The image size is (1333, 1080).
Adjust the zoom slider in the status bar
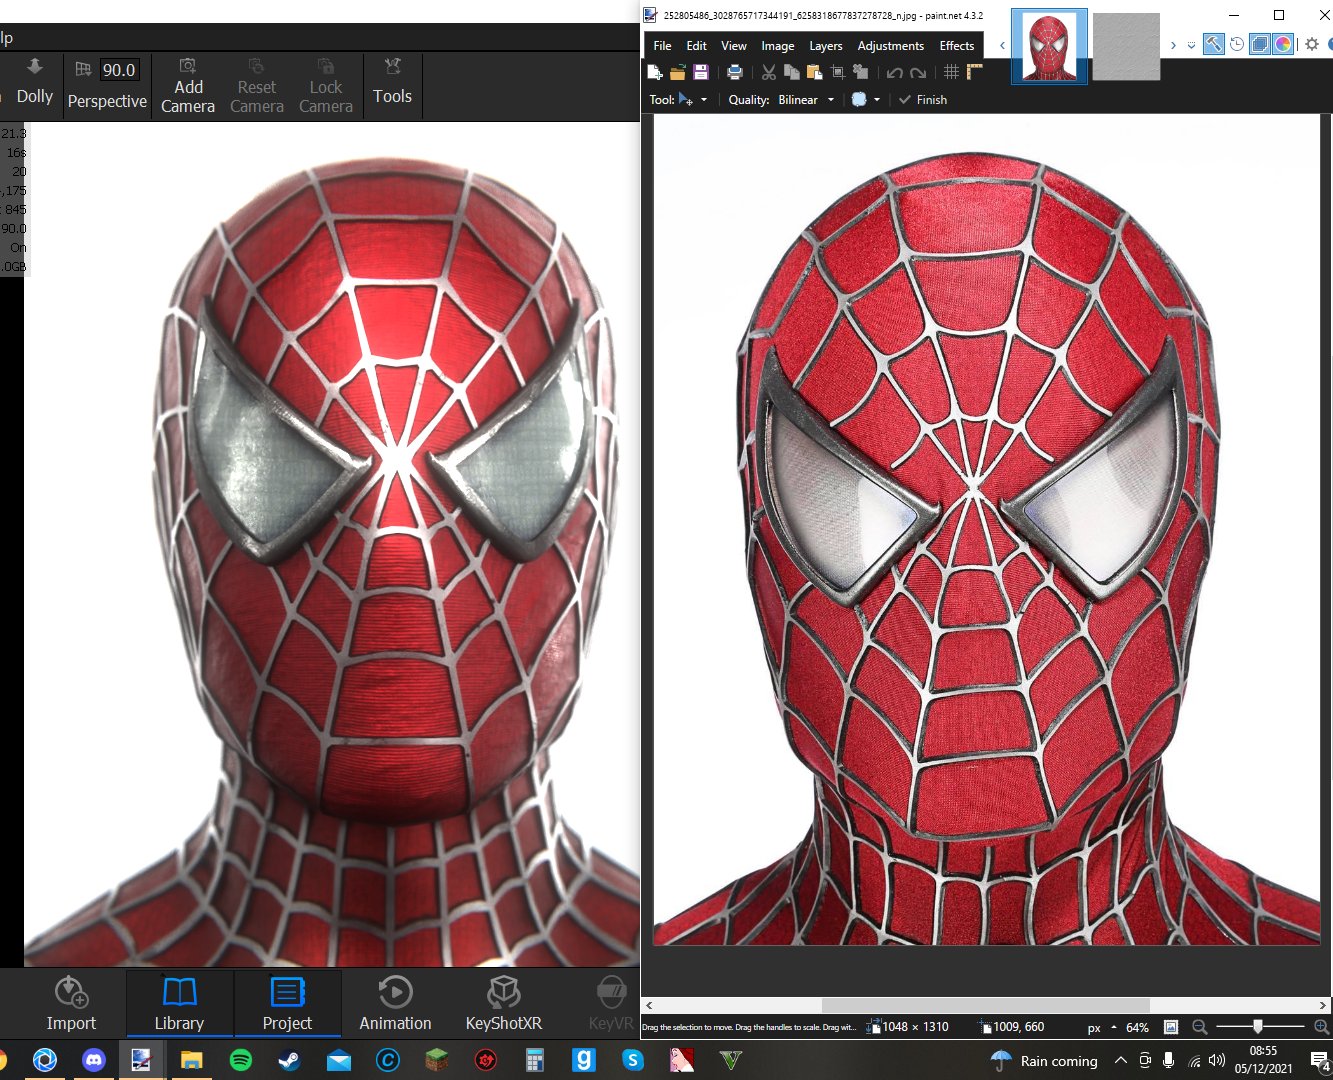tap(1257, 1026)
